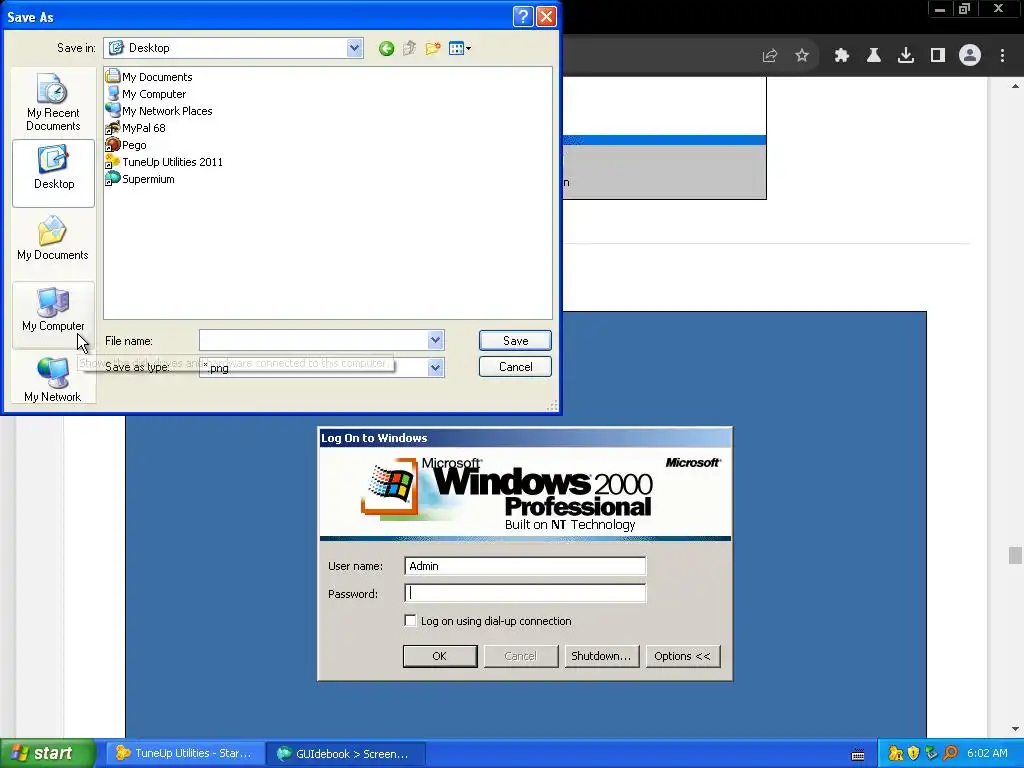Create a new folder icon in Save As
The height and width of the screenshot is (768, 1024).
pyautogui.click(x=432, y=48)
